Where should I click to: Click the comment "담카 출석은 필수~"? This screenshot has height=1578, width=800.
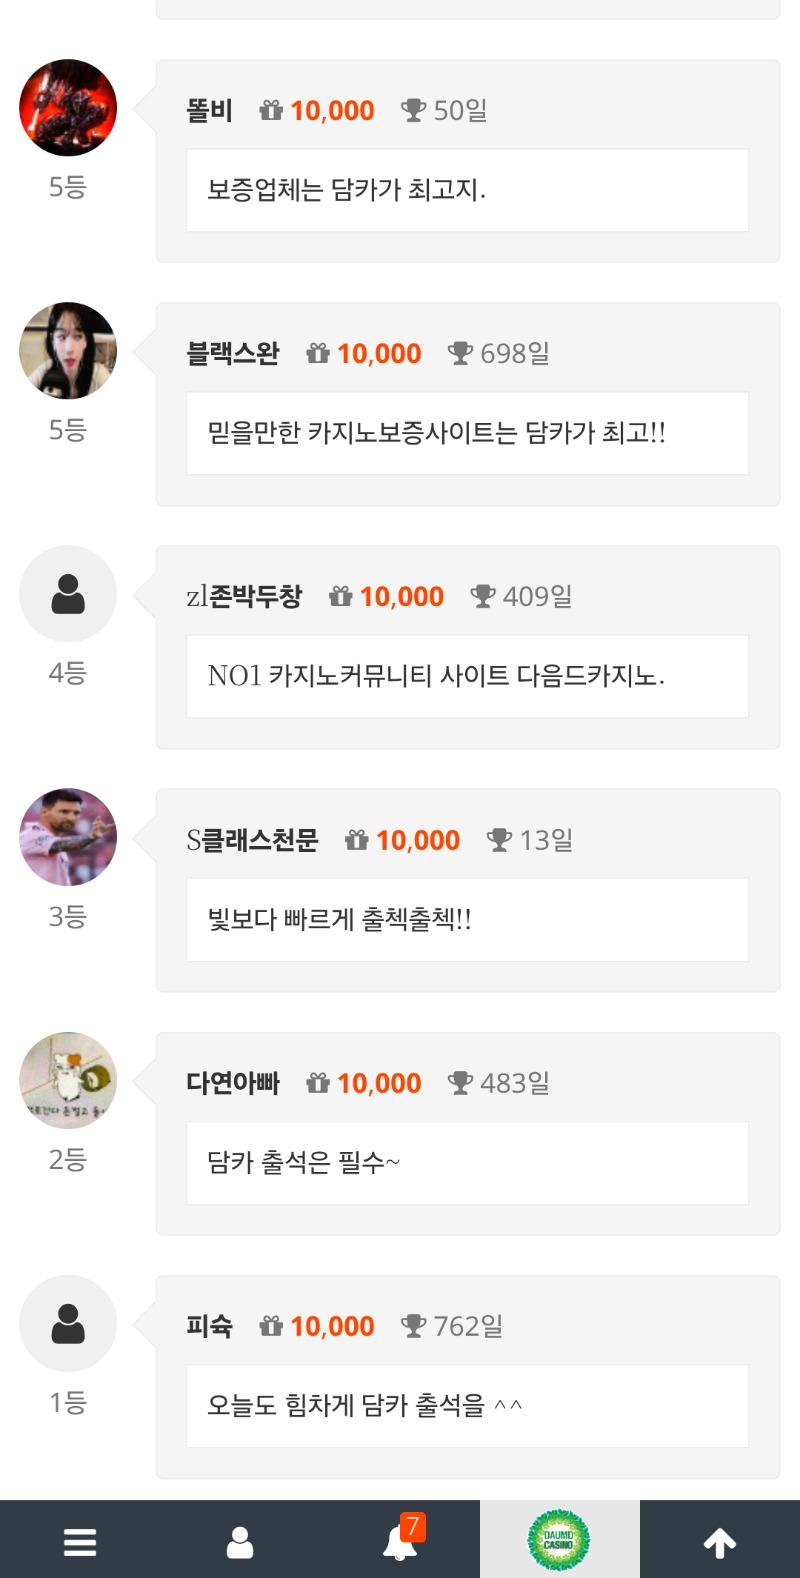[x=303, y=1162]
